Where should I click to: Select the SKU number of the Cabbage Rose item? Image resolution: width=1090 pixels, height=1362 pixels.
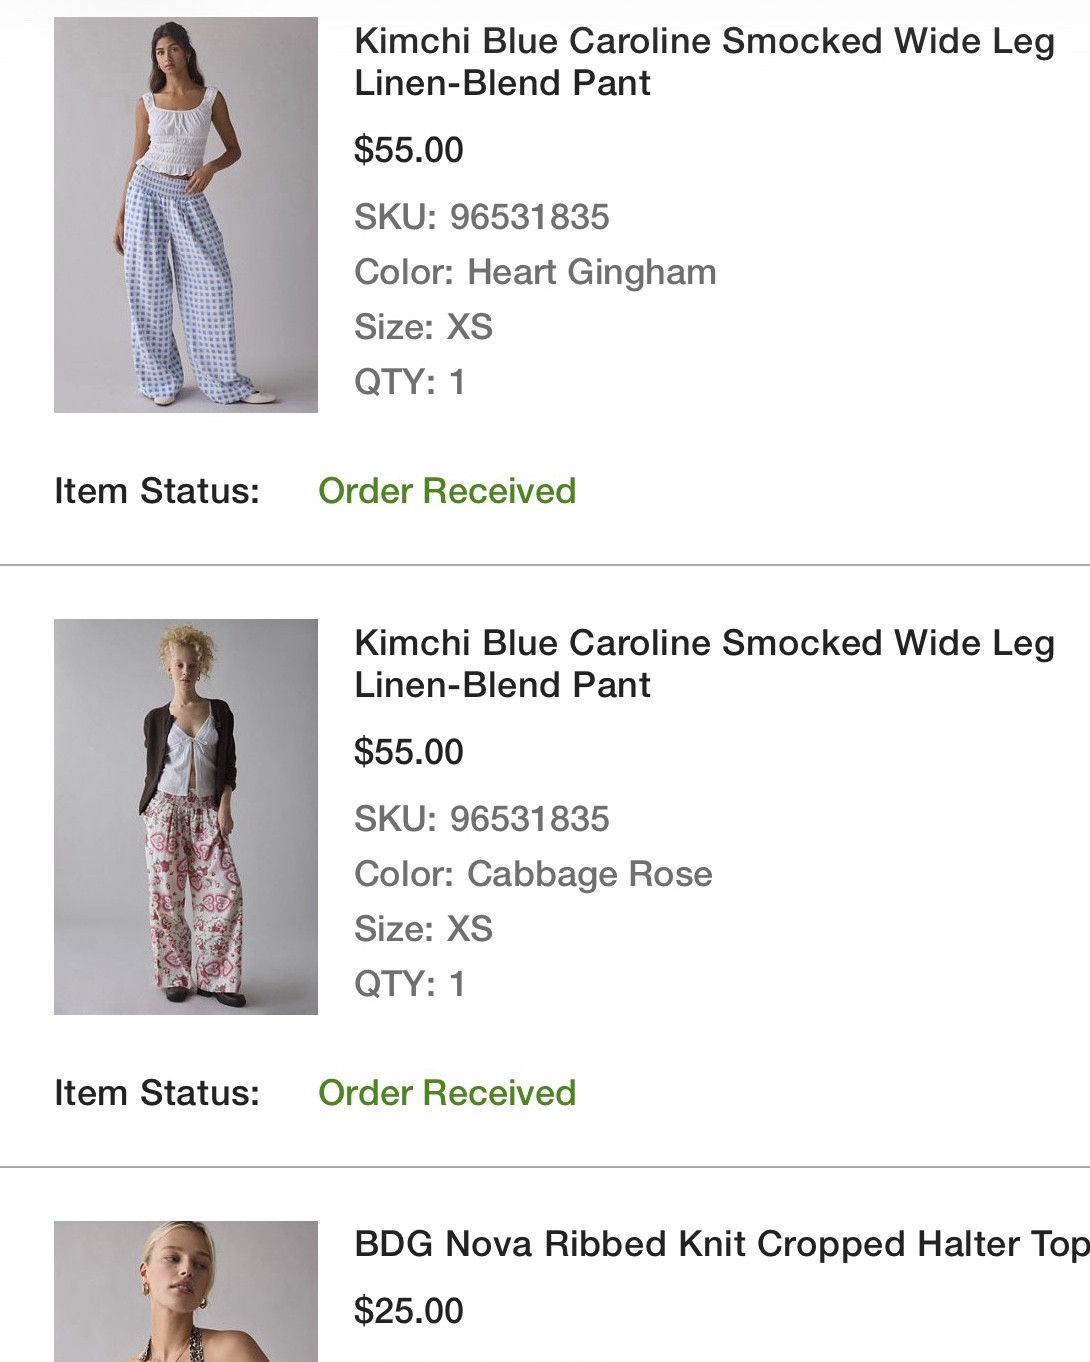coord(529,819)
